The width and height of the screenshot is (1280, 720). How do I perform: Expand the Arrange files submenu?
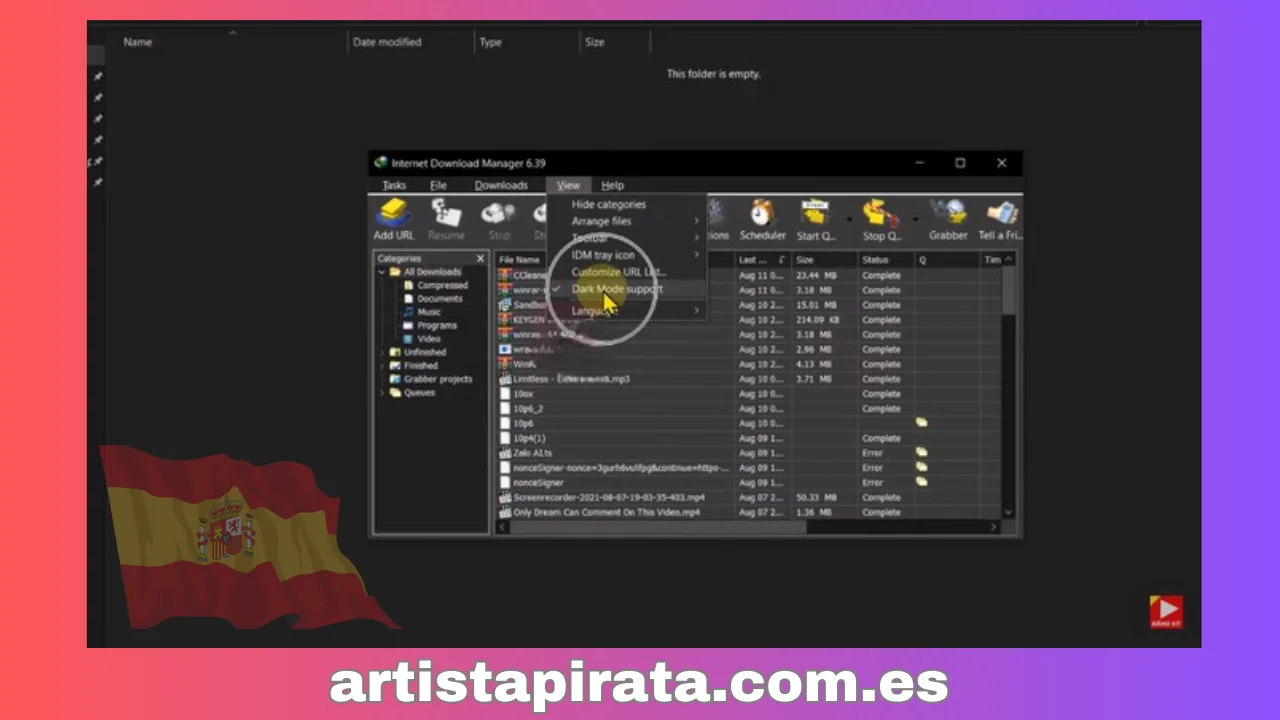(627, 221)
